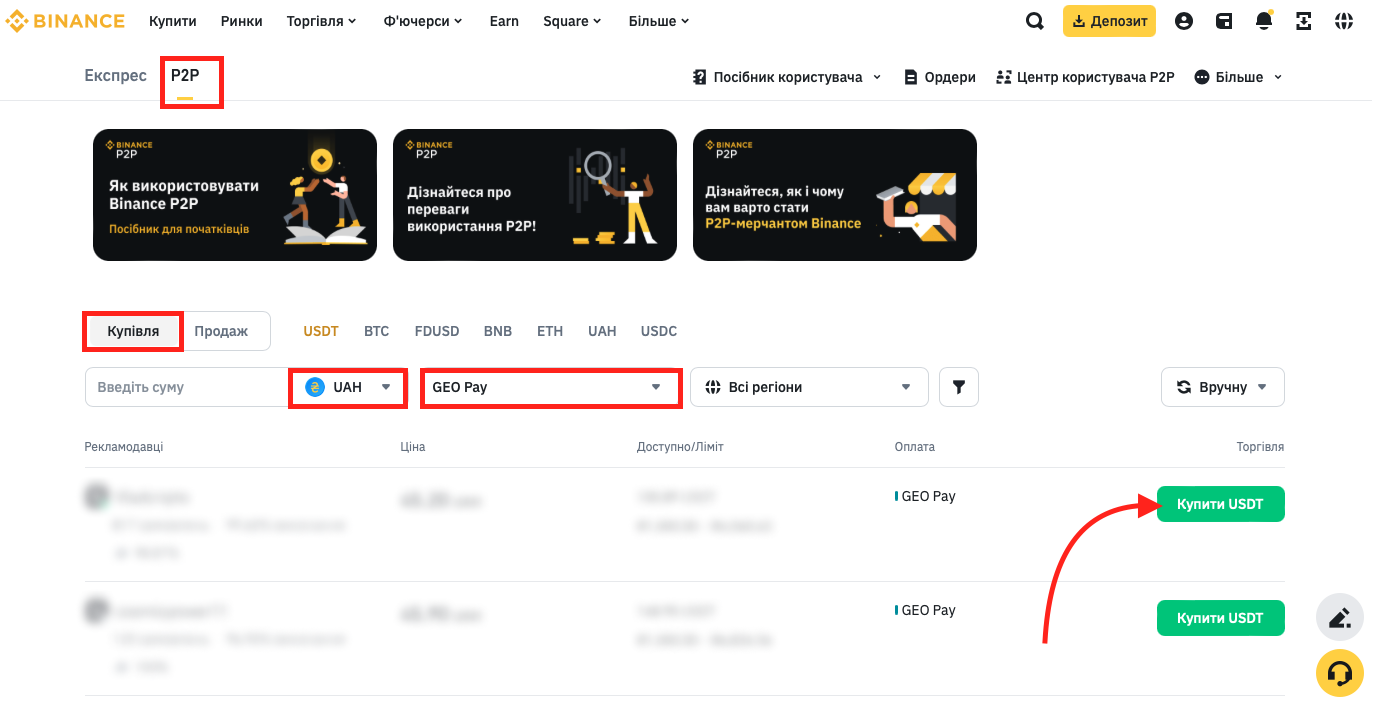Expand the top Більше menu
This screenshot has width=1382, height=705.
click(659, 21)
